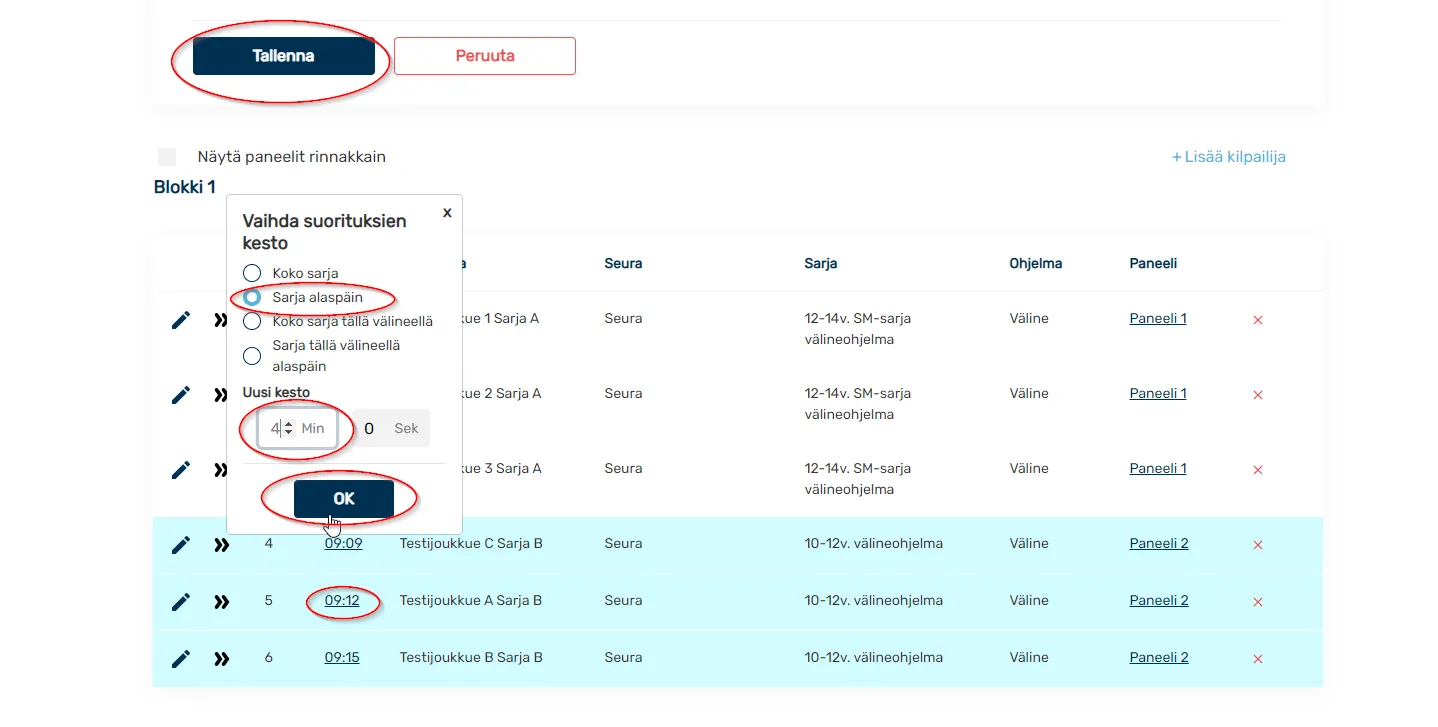
Task: Click the Ohjelma column header
Action: click(1036, 264)
